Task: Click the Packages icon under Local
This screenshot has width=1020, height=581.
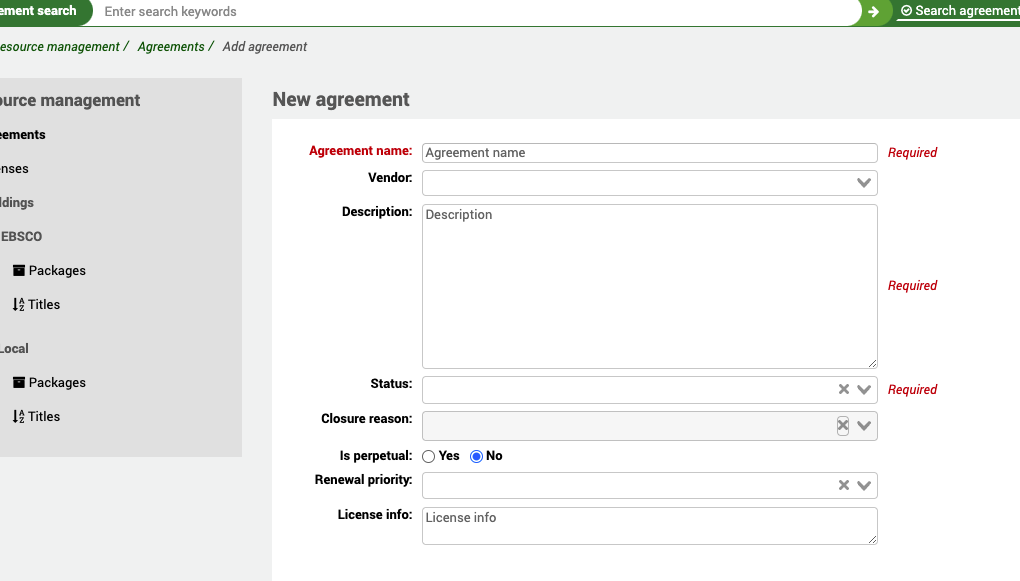Action: tap(19, 382)
